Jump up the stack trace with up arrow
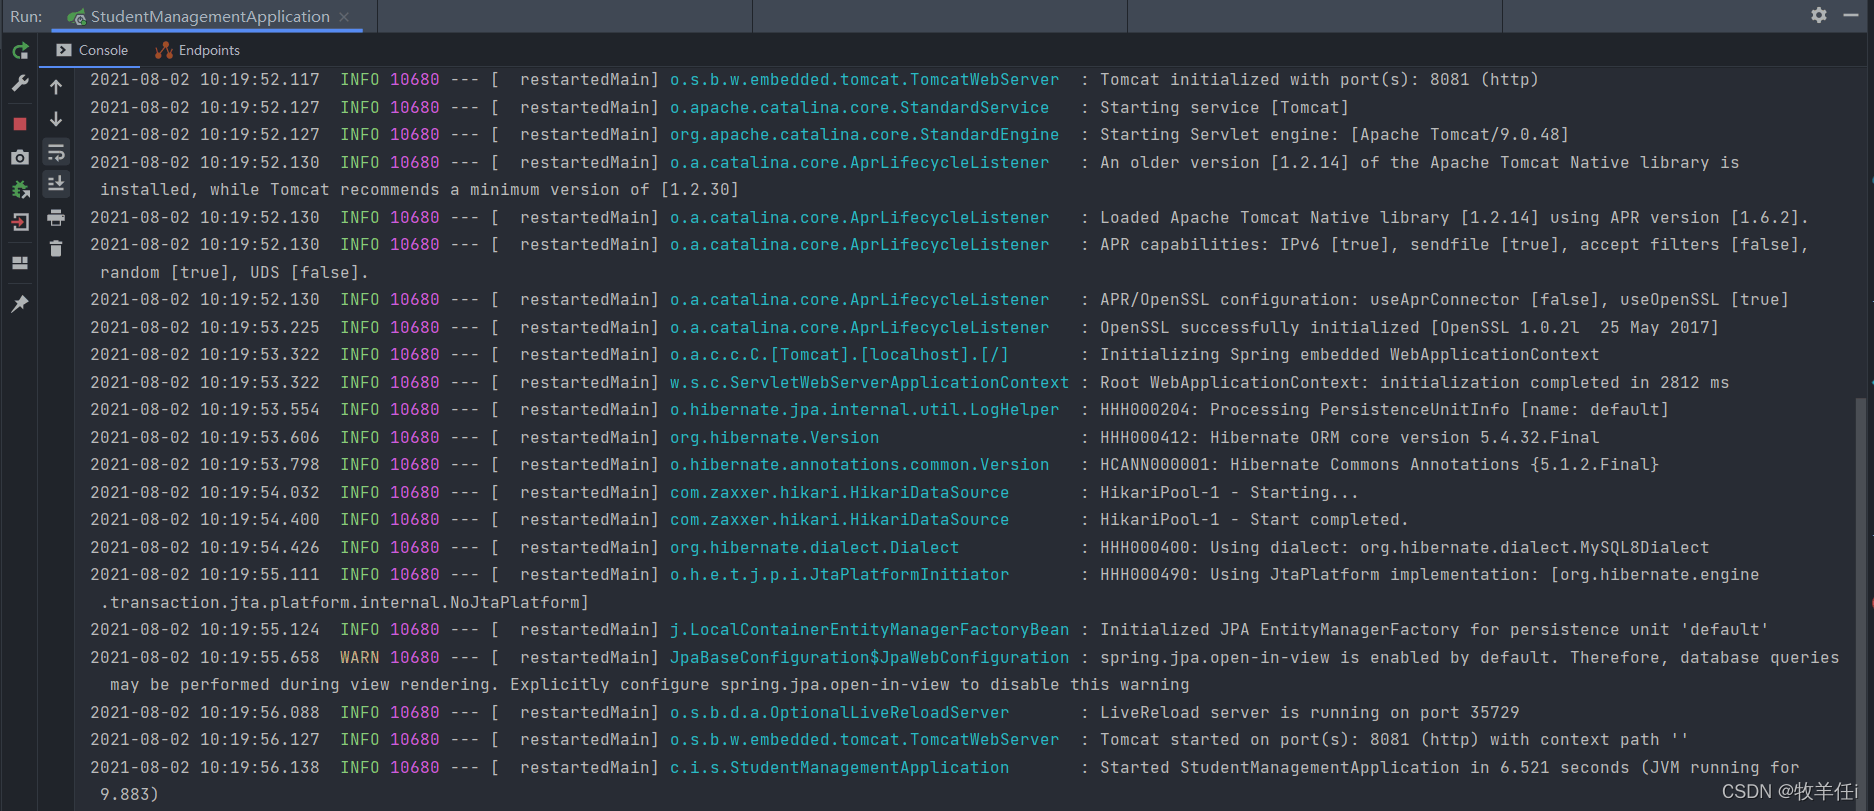Viewport: 1874px width, 811px height. [56, 87]
